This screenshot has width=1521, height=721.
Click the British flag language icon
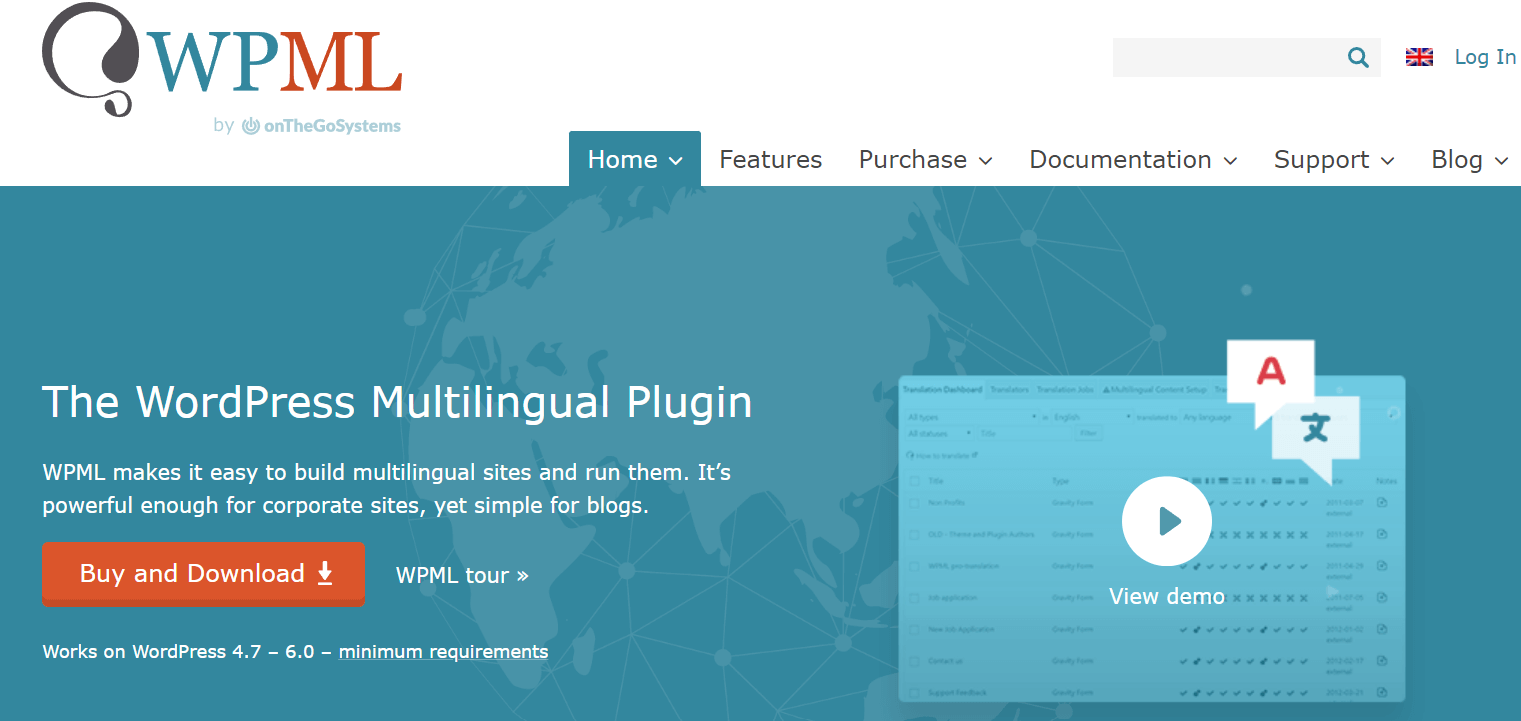(1419, 57)
